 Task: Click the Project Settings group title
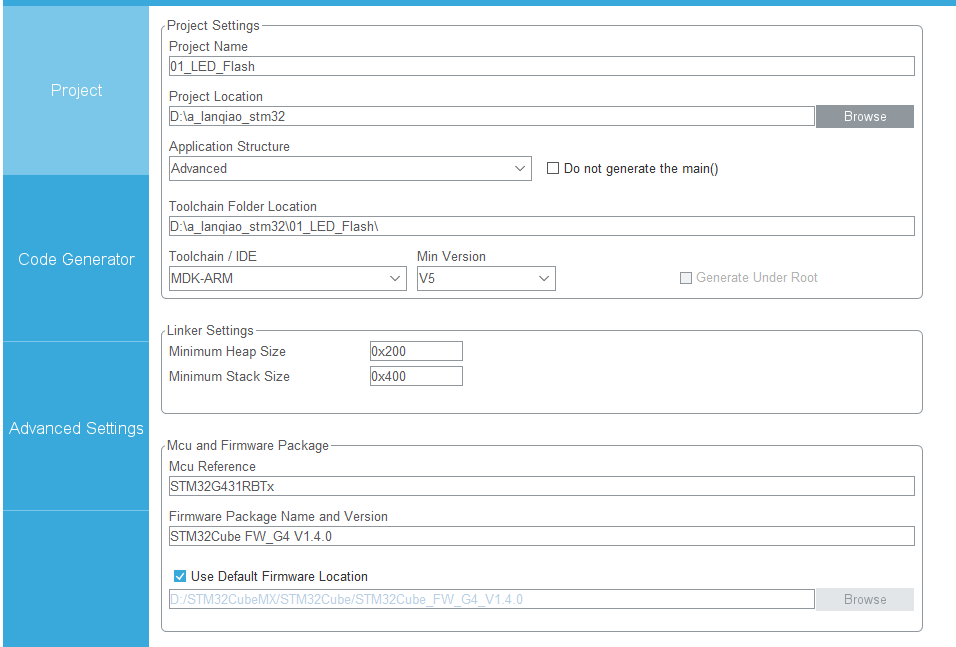click(213, 26)
